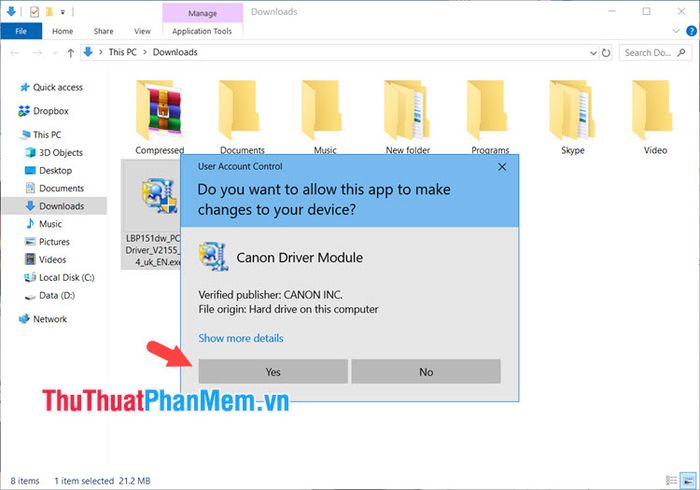This screenshot has width=700, height=490.
Task: Open Music in navigation pane
Action: (x=50, y=224)
